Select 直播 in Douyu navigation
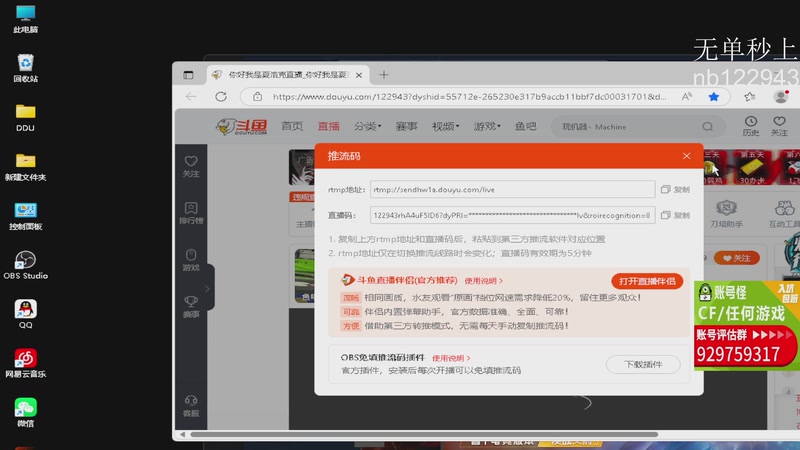Viewport: 800px width, 450px height. (329, 126)
